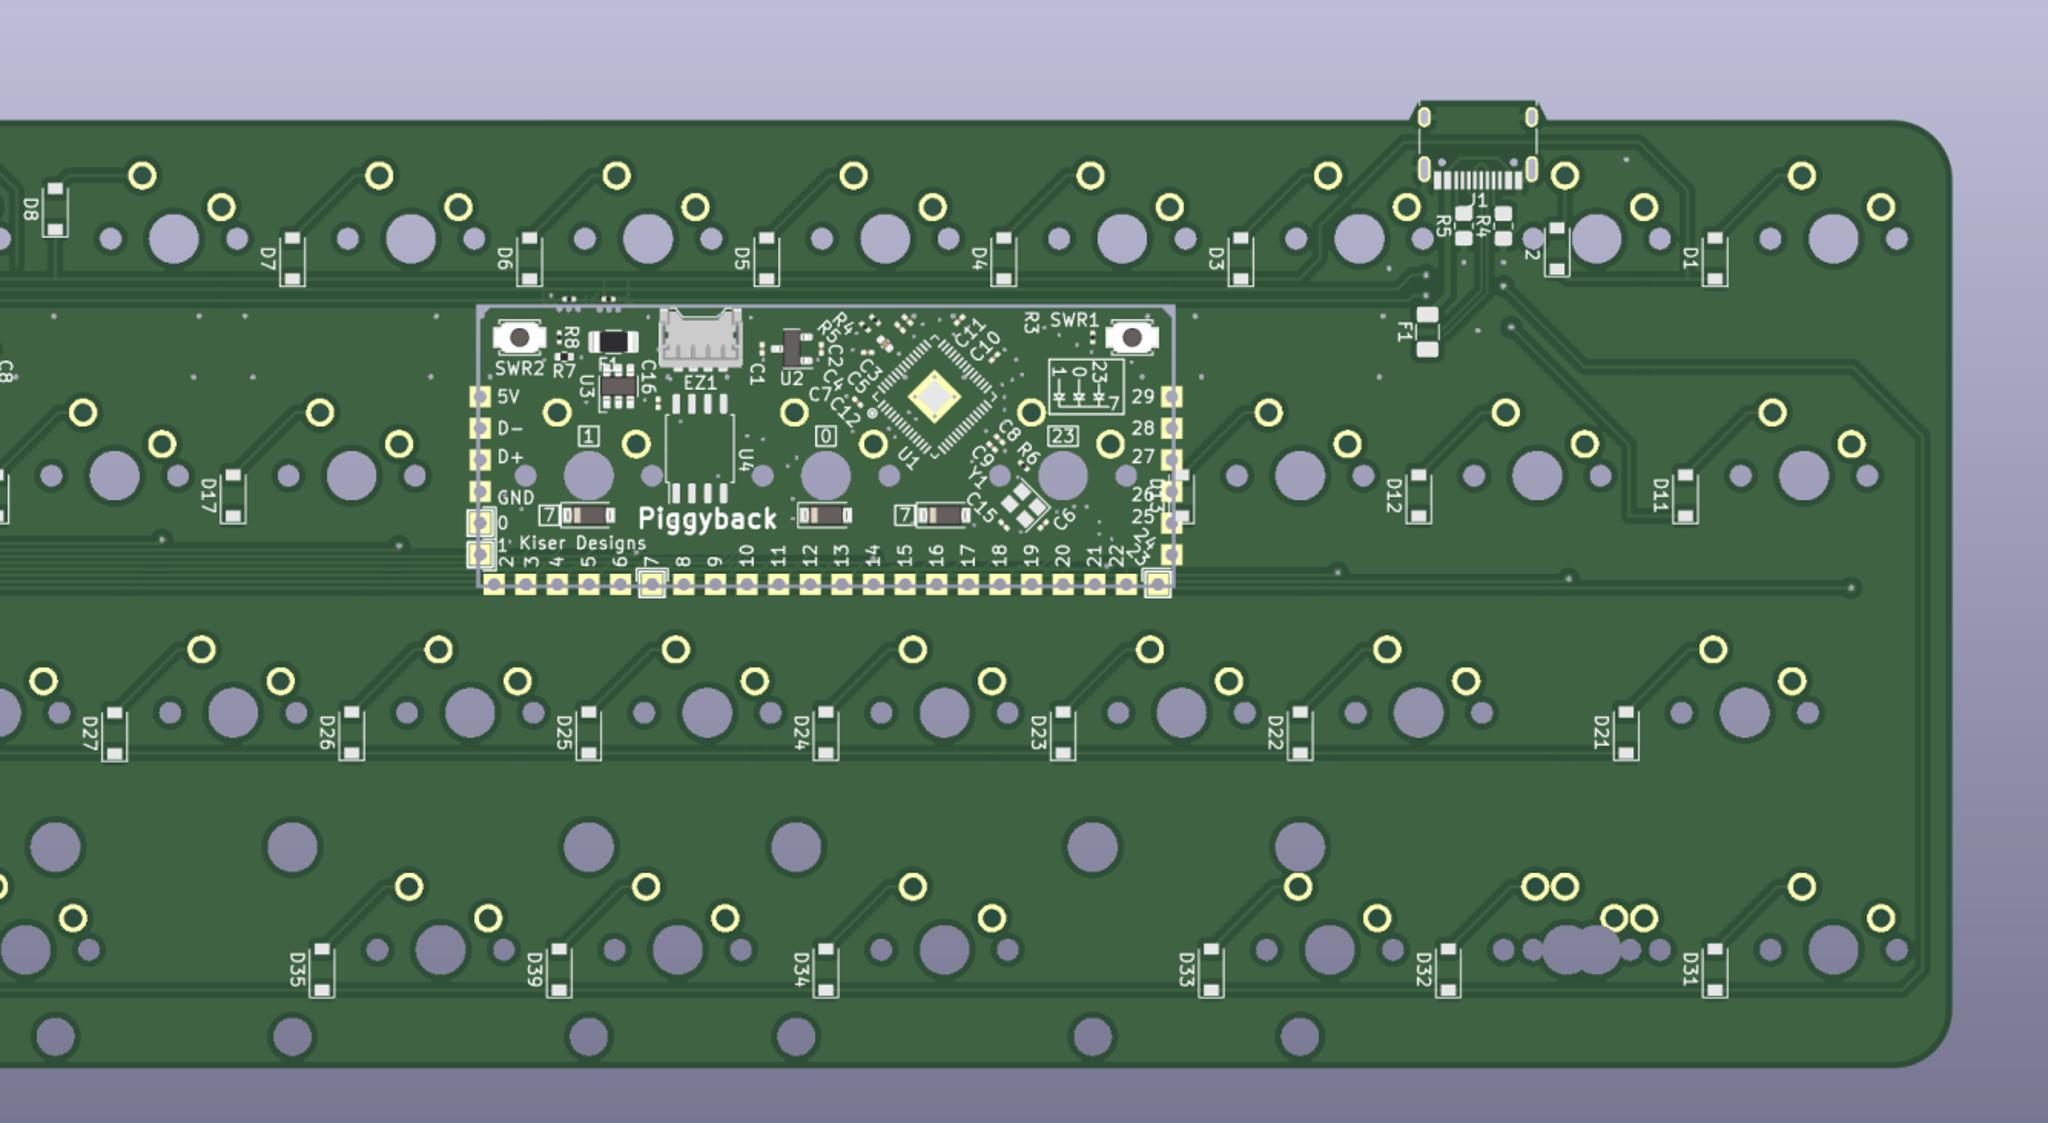Click diode D39 in the bottom row
This screenshot has height=1123, width=2048.
559,969
